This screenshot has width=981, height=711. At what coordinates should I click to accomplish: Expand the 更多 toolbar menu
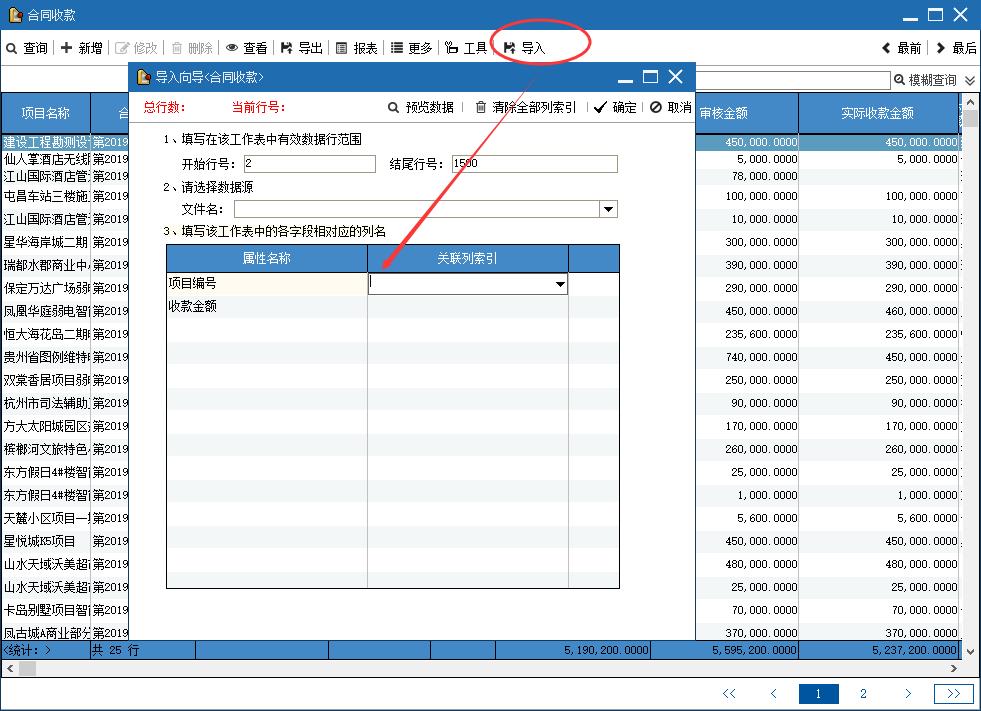411,48
